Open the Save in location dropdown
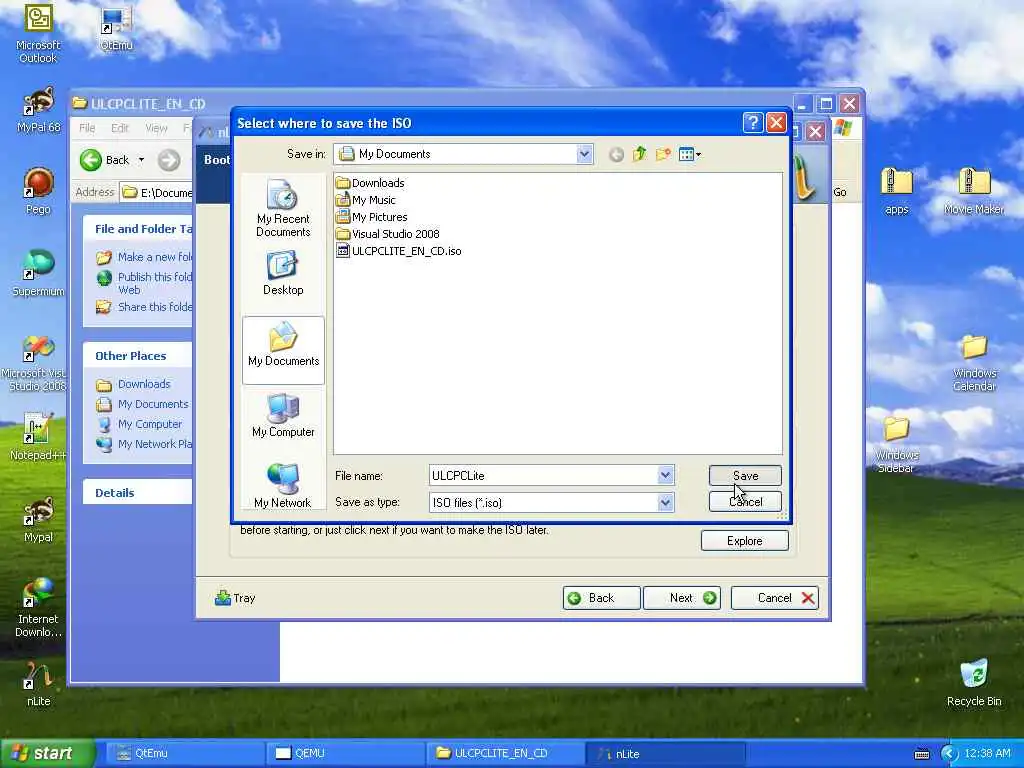The width and height of the screenshot is (1024, 768). 584,154
